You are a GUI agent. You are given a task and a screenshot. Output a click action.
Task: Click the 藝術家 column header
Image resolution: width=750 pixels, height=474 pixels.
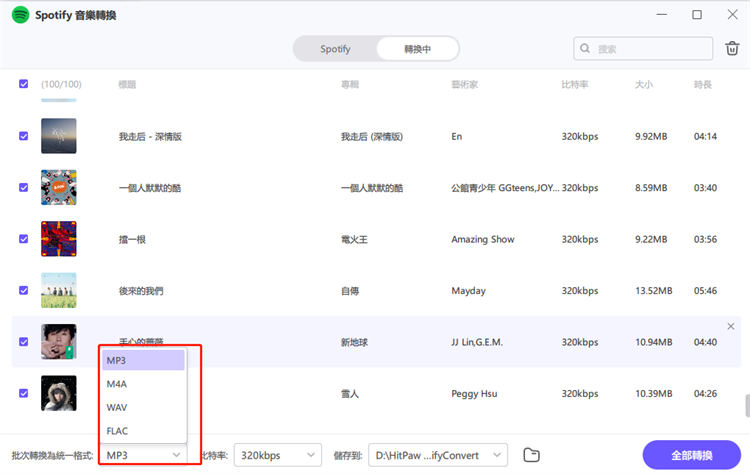click(464, 85)
